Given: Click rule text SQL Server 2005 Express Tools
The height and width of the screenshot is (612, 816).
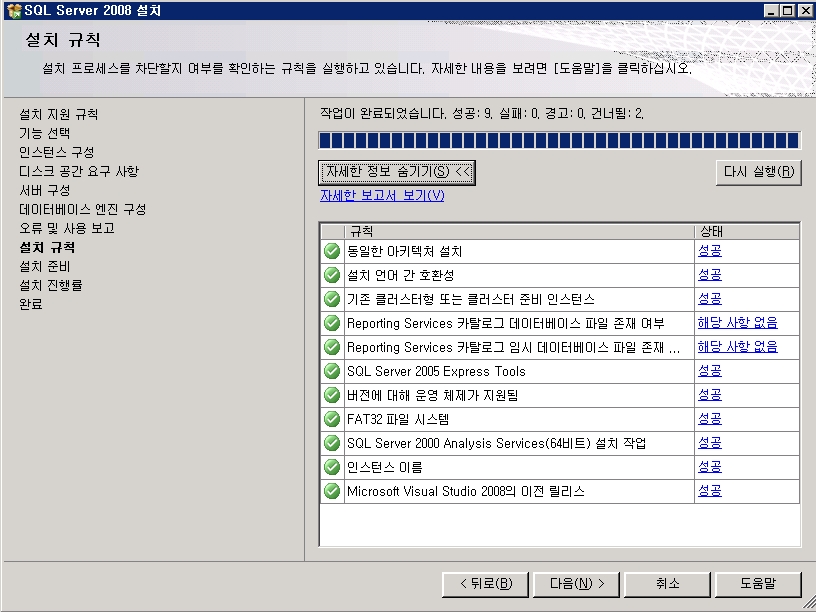Looking at the screenshot, I should (x=436, y=371).
